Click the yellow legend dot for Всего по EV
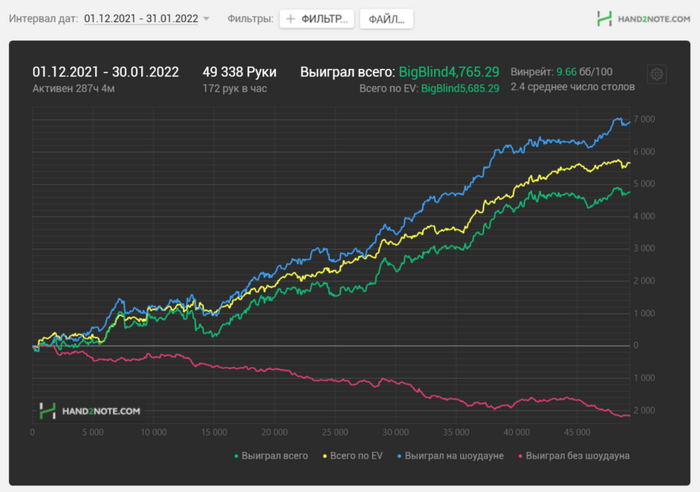 pyautogui.click(x=325, y=456)
